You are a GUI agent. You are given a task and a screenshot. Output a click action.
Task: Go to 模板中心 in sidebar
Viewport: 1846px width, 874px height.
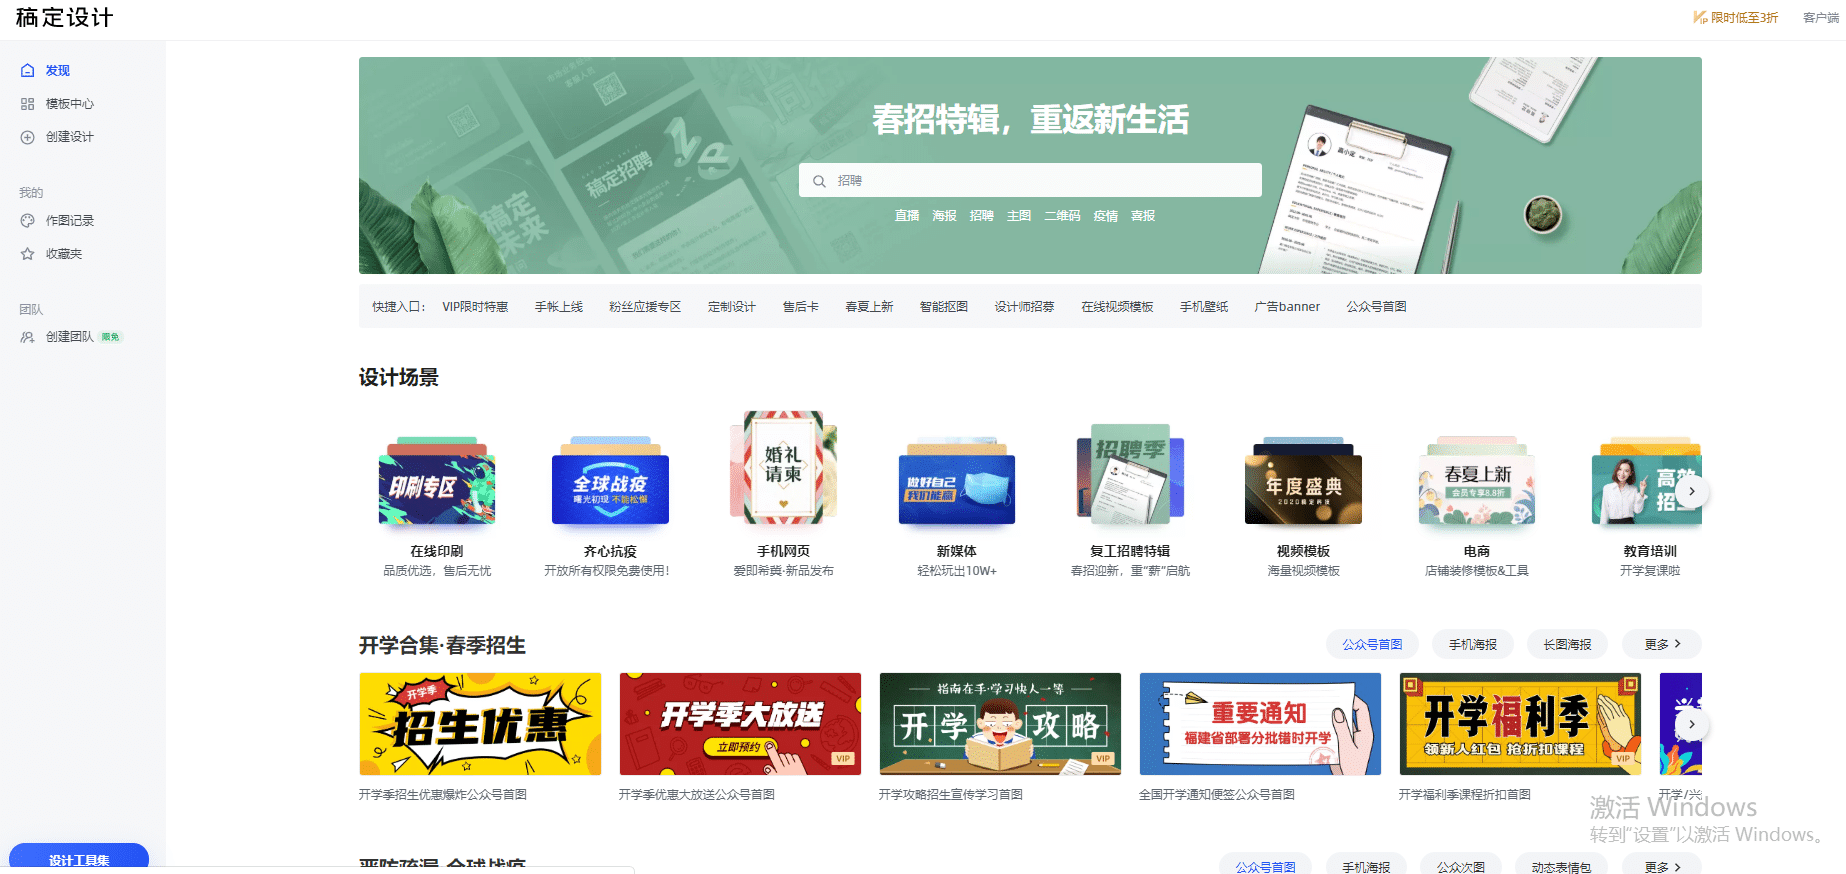coord(70,104)
